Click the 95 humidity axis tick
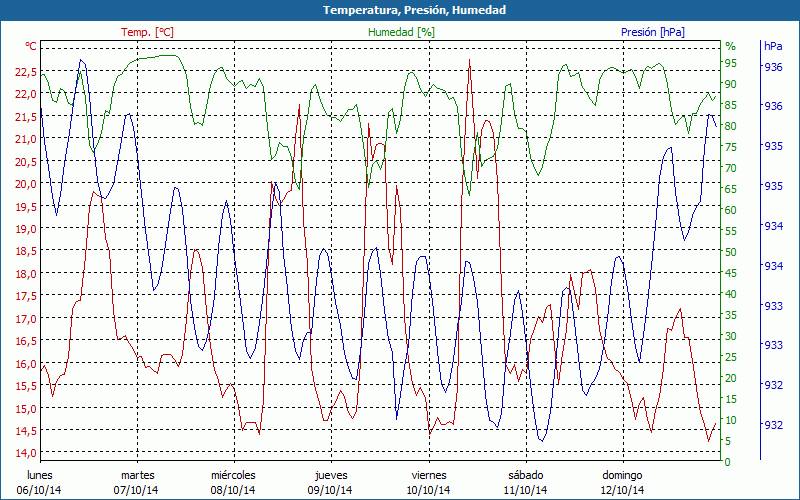 [730, 68]
